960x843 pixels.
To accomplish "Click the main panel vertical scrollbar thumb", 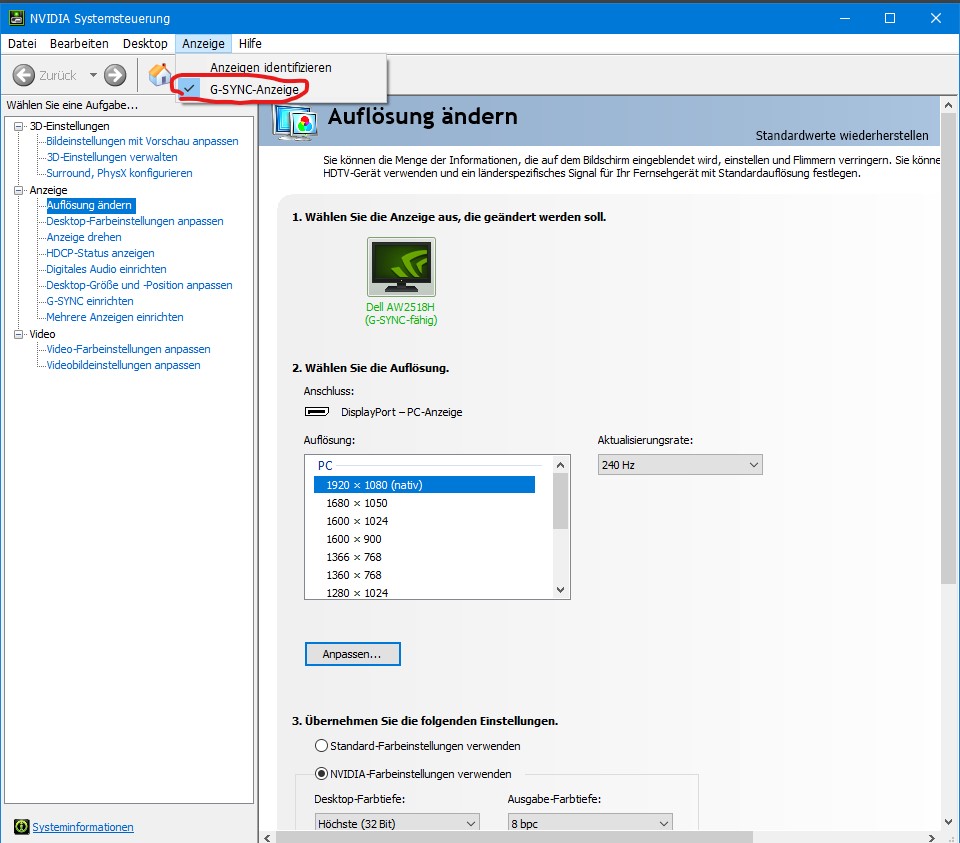I will [948, 349].
